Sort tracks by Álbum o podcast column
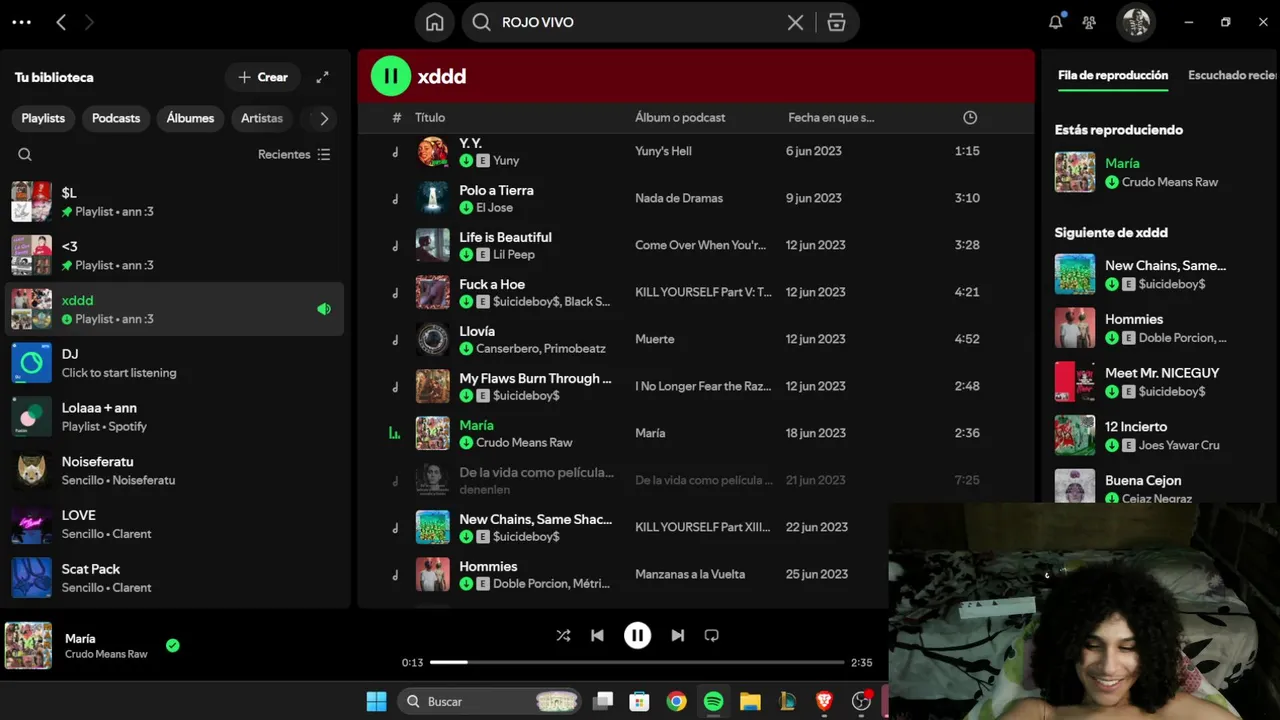This screenshot has width=1280, height=720. click(680, 118)
